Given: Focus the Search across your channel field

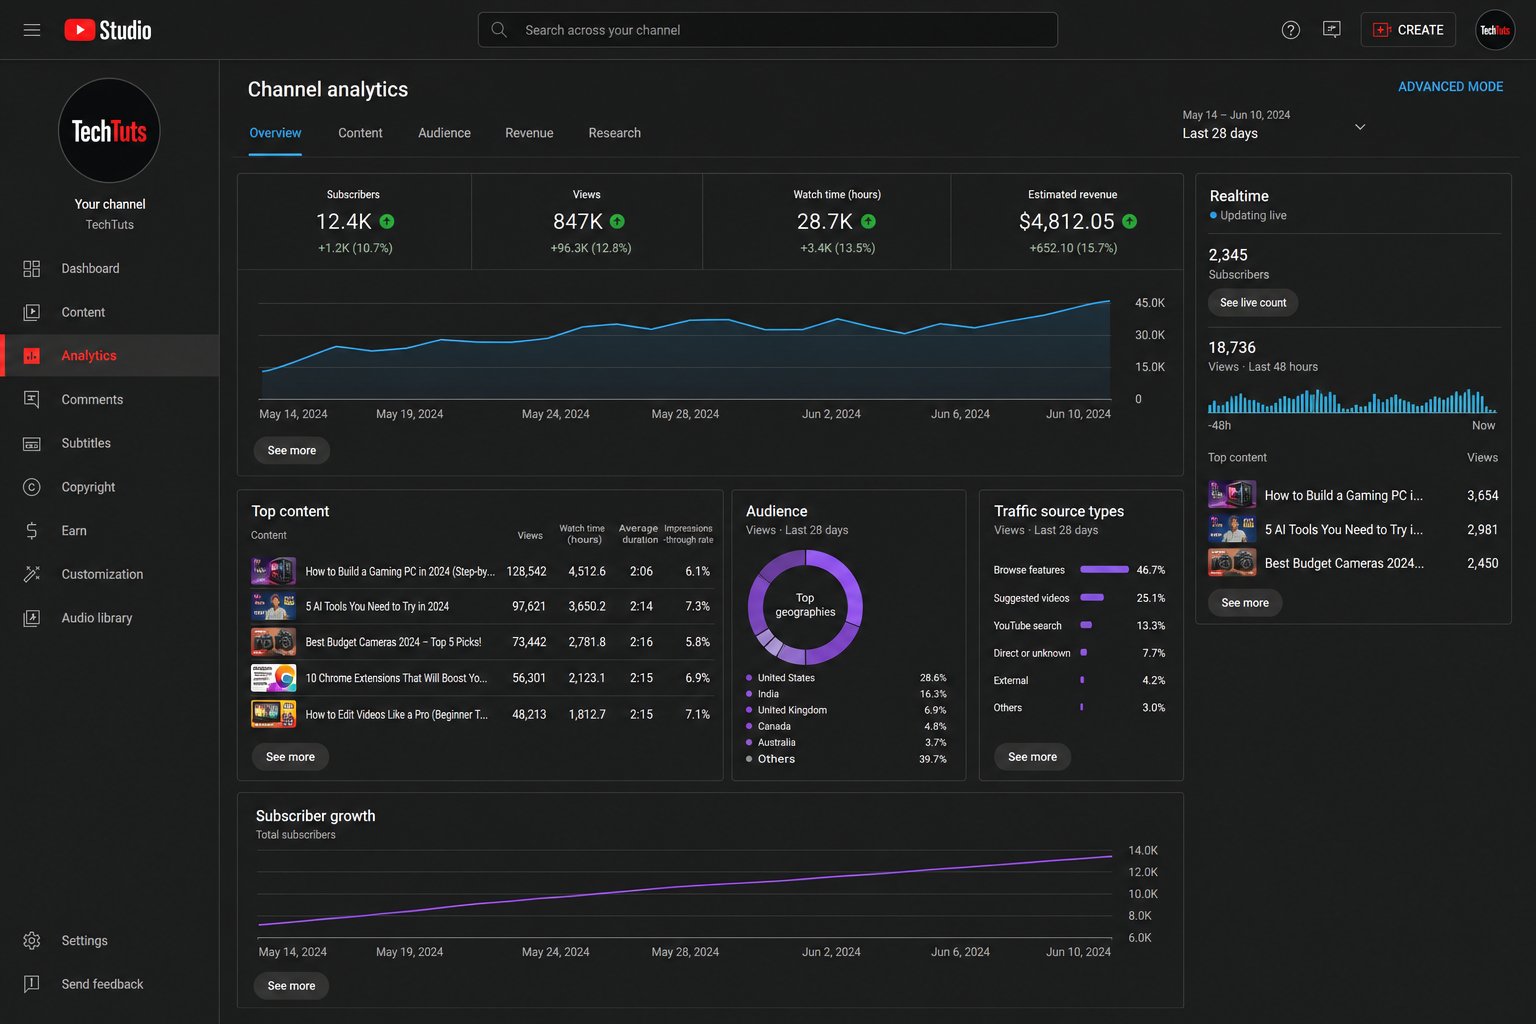Looking at the screenshot, I should click(767, 30).
